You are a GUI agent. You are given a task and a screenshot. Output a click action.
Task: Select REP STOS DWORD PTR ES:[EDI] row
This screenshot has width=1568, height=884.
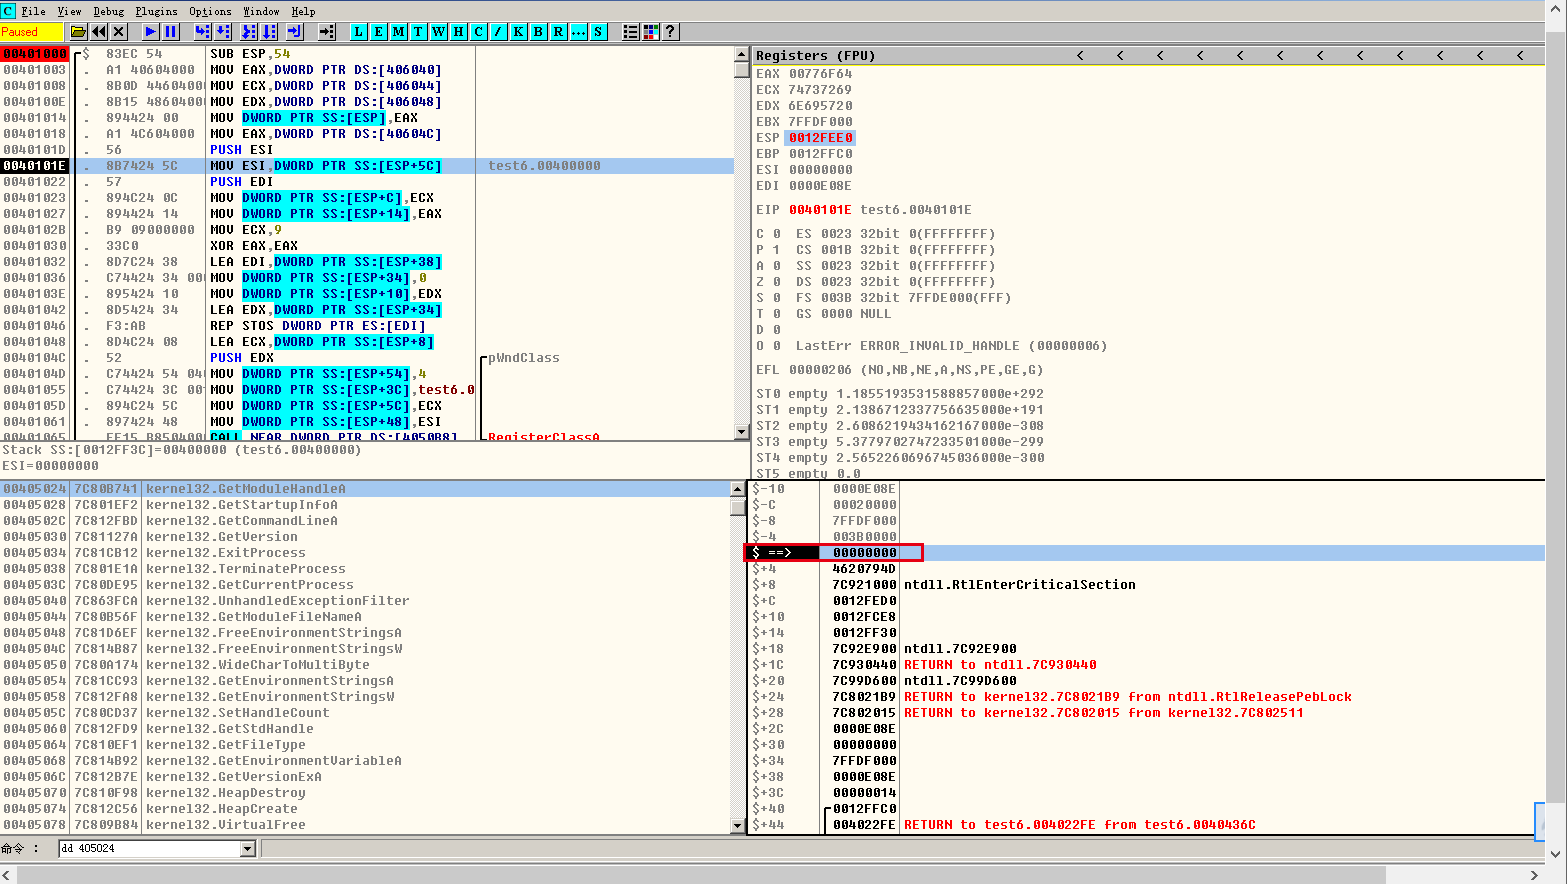point(368,326)
